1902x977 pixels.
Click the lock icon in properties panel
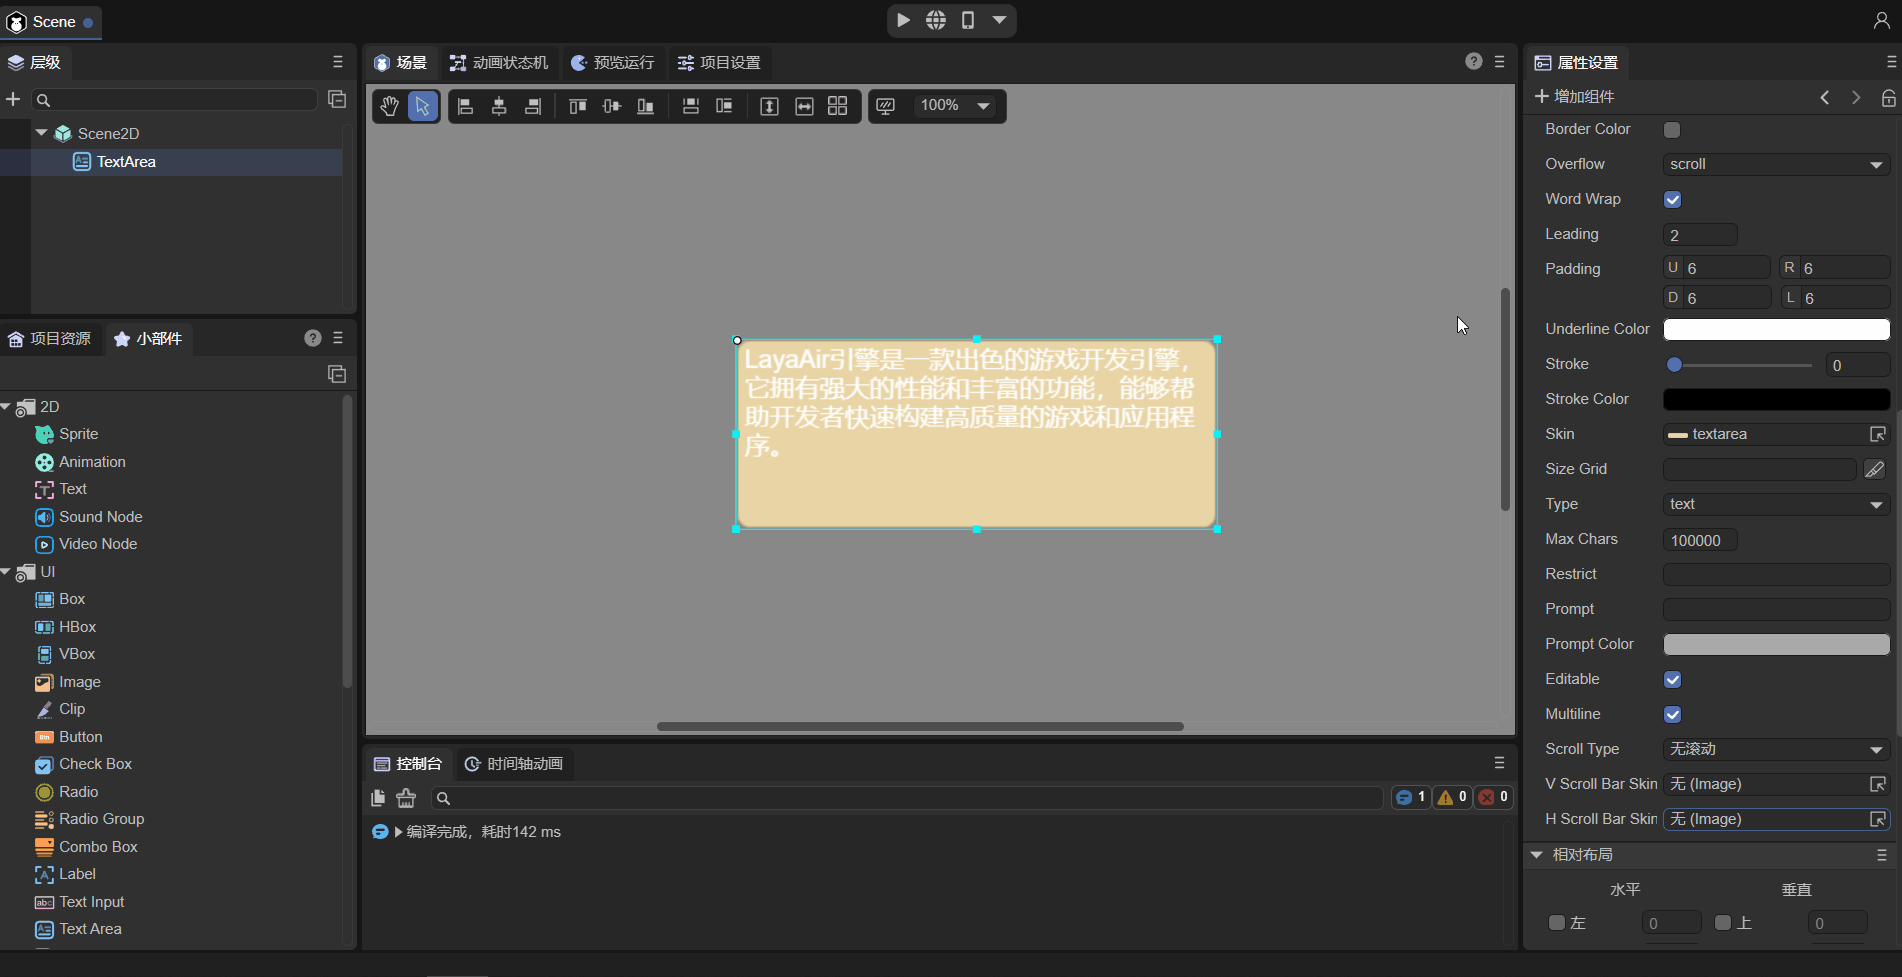(1888, 97)
